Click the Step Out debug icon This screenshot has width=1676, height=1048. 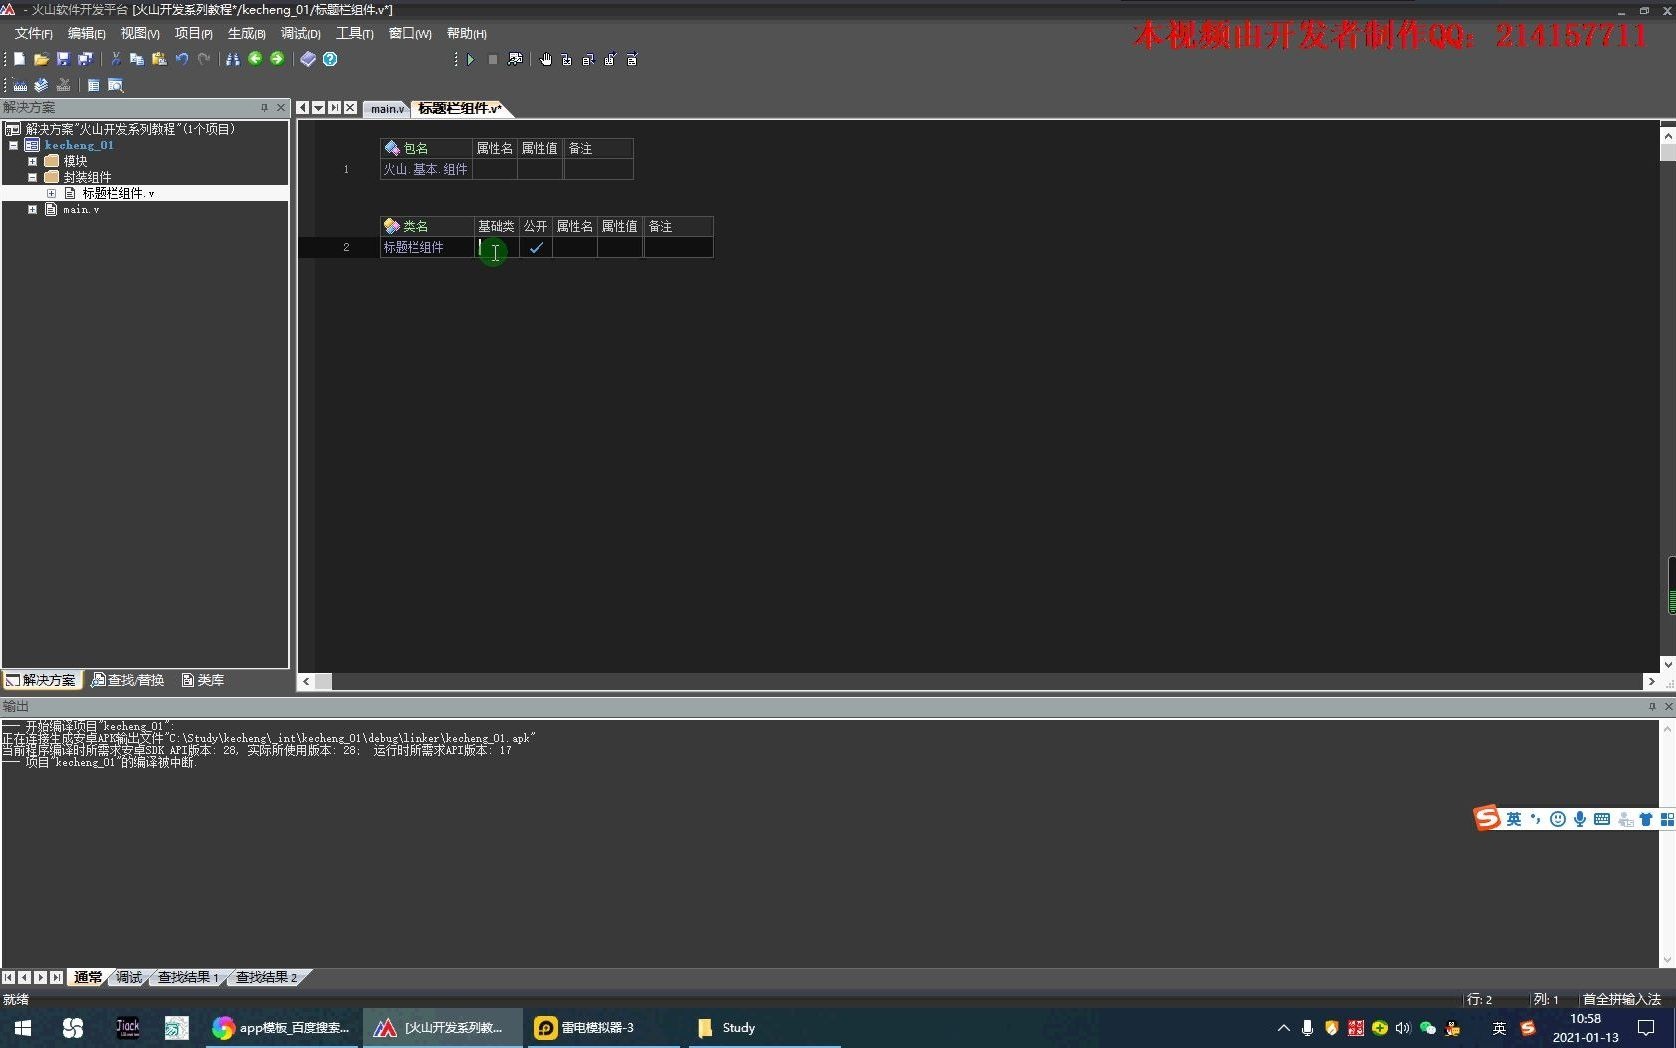pyautogui.click(x=610, y=60)
